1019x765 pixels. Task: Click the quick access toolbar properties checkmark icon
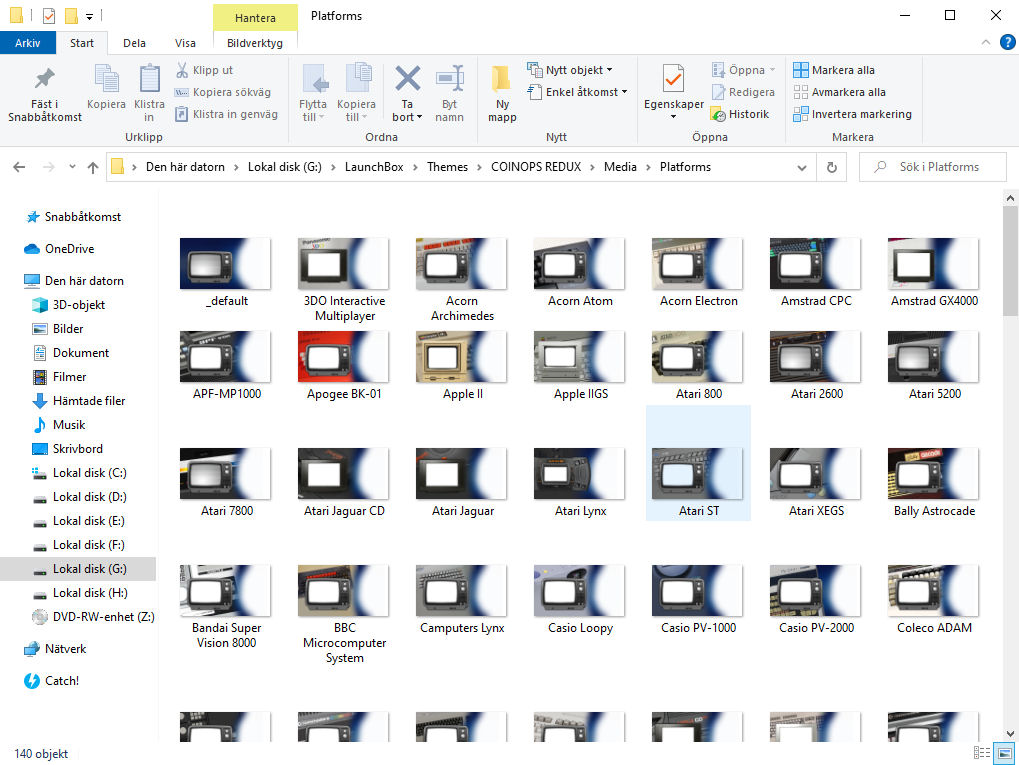coord(49,15)
